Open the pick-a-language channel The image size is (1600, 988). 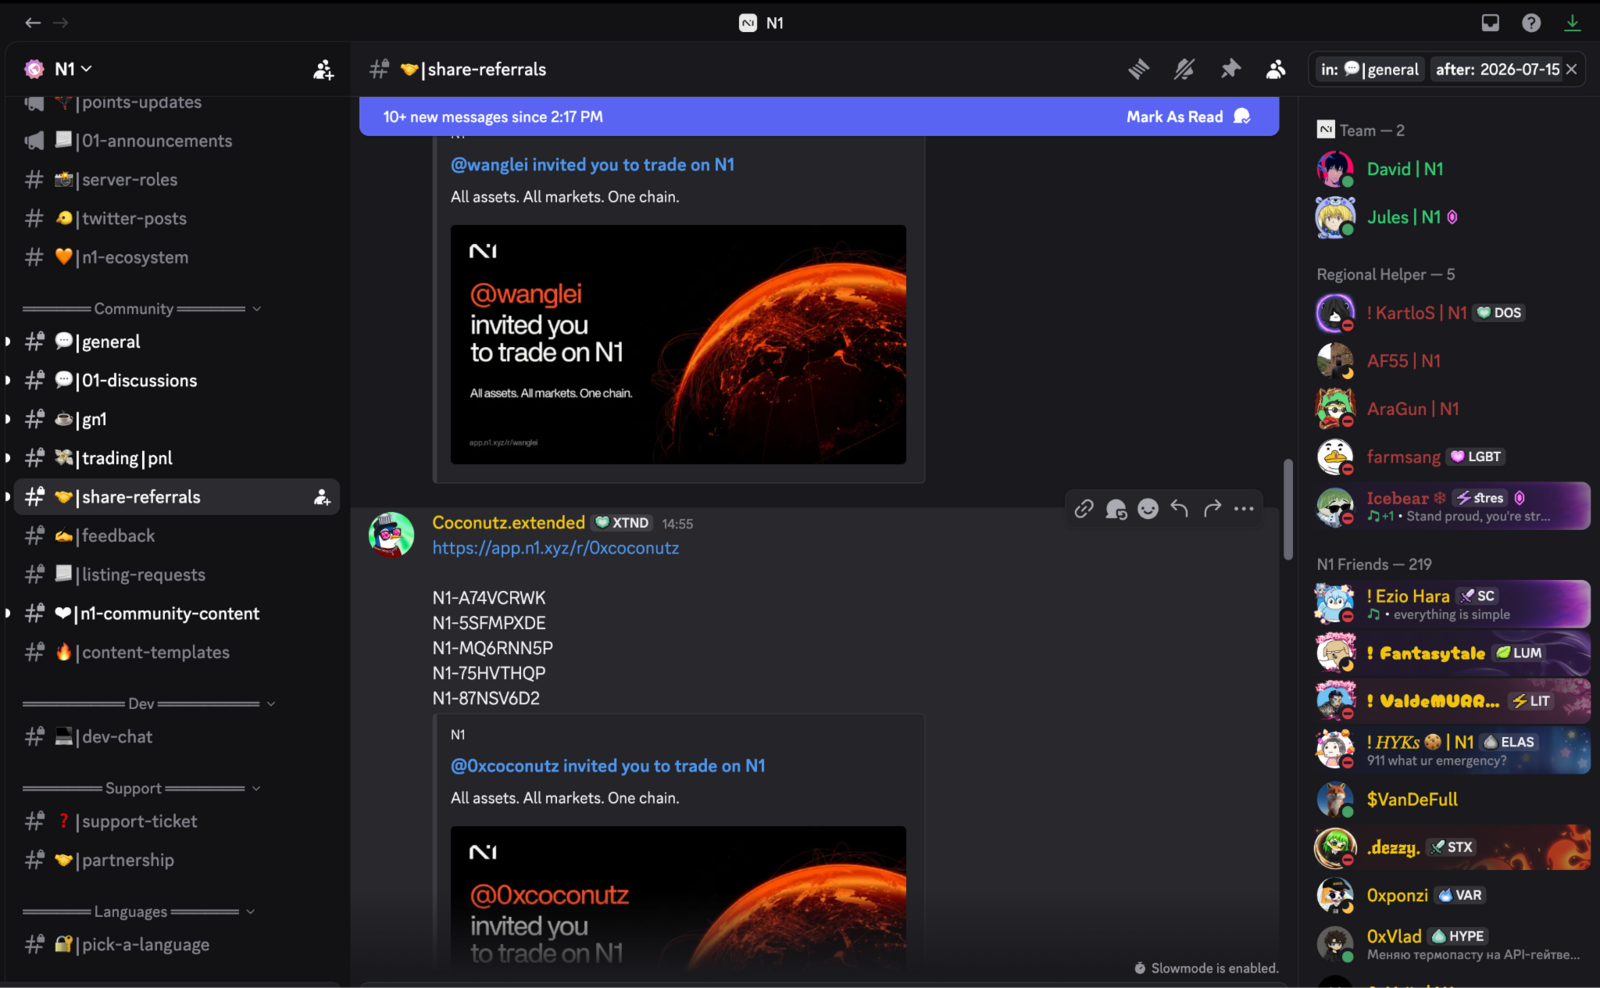click(x=177, y=945)
